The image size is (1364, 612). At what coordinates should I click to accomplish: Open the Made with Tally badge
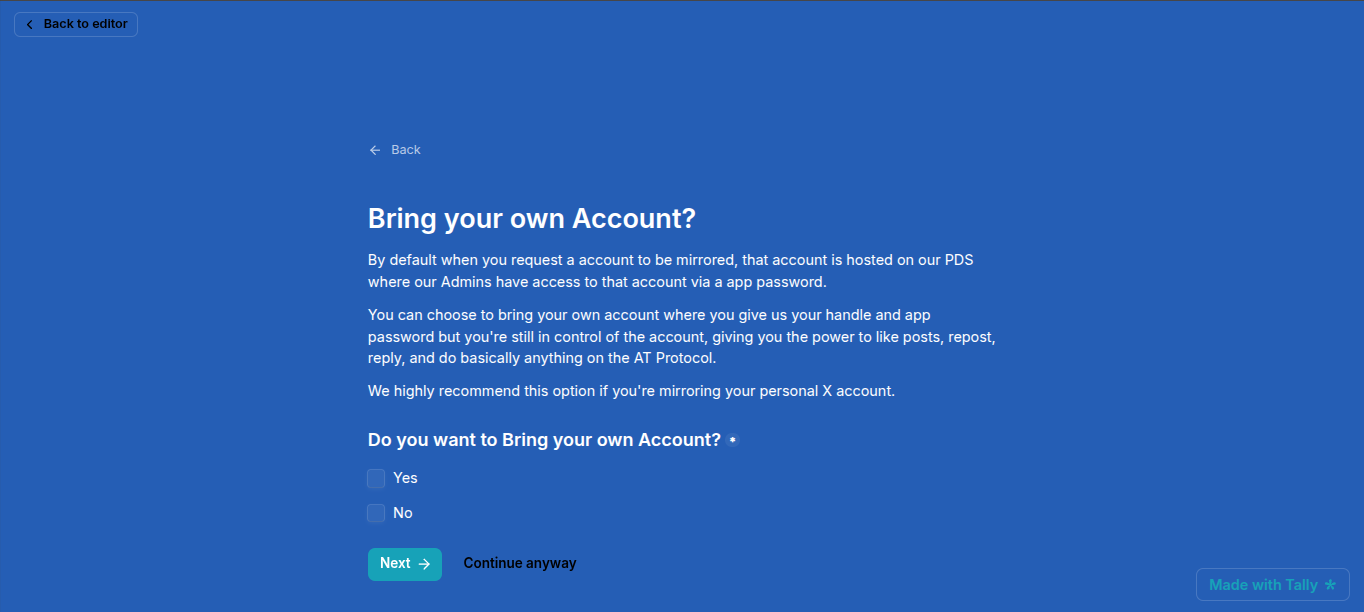point(1272,585)
